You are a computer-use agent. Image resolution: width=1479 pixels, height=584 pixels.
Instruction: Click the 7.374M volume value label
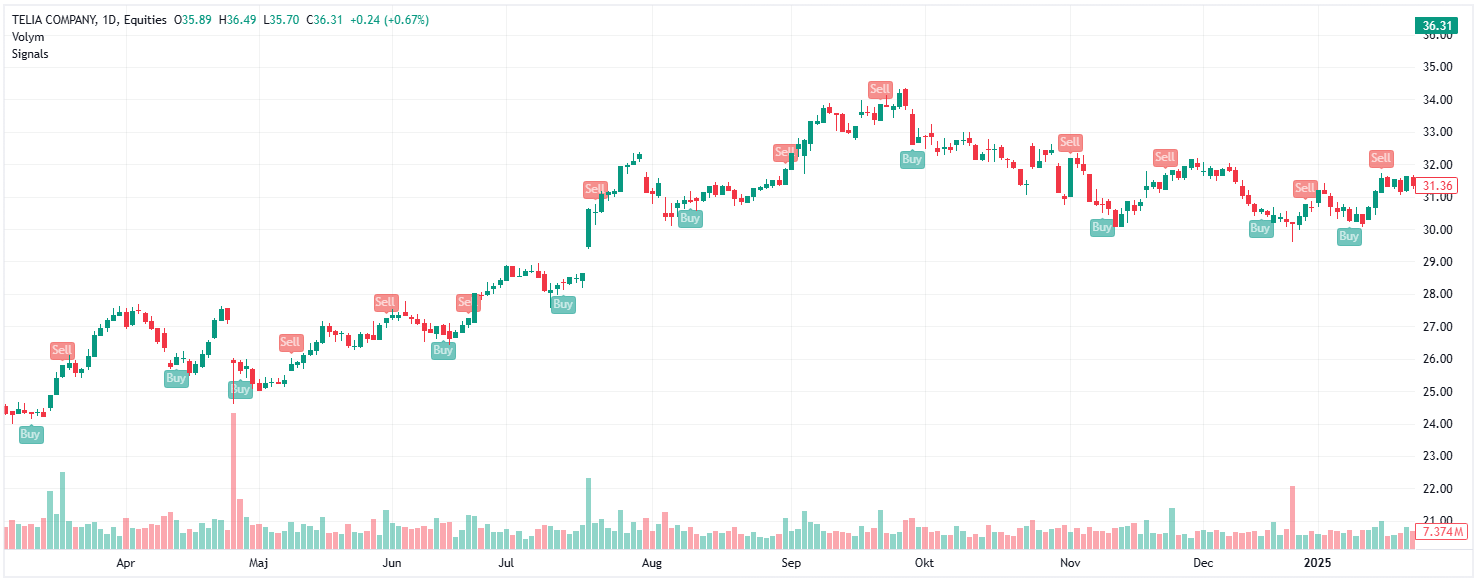coord(1437,531)
